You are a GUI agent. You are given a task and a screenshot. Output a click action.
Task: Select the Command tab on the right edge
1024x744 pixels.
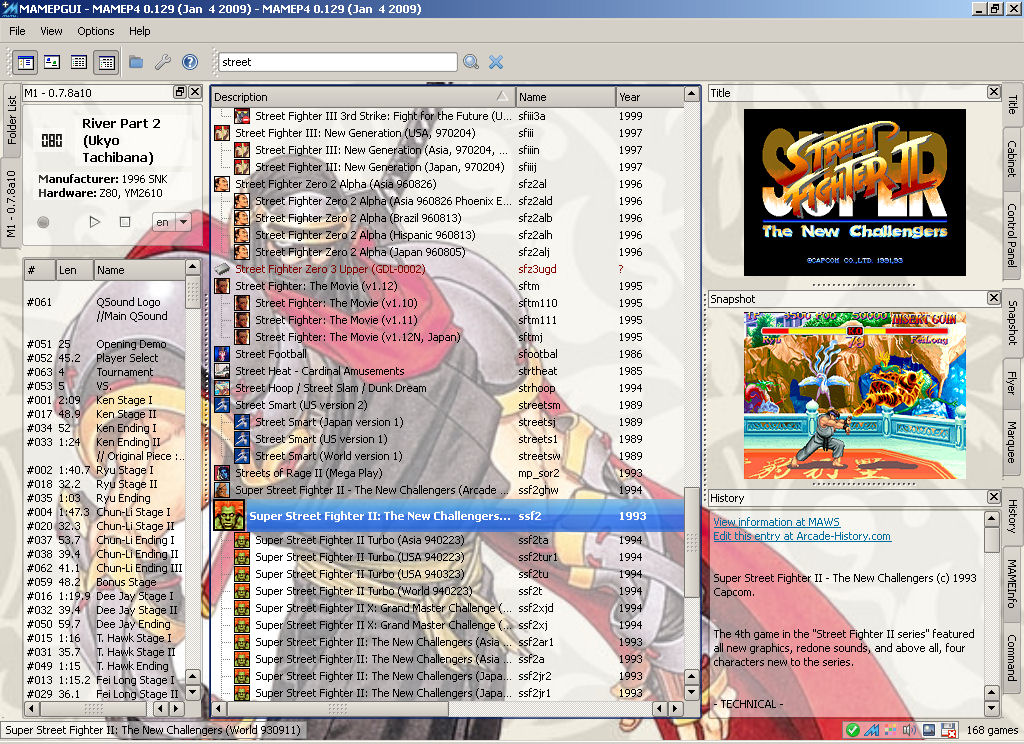[1012, 658]
